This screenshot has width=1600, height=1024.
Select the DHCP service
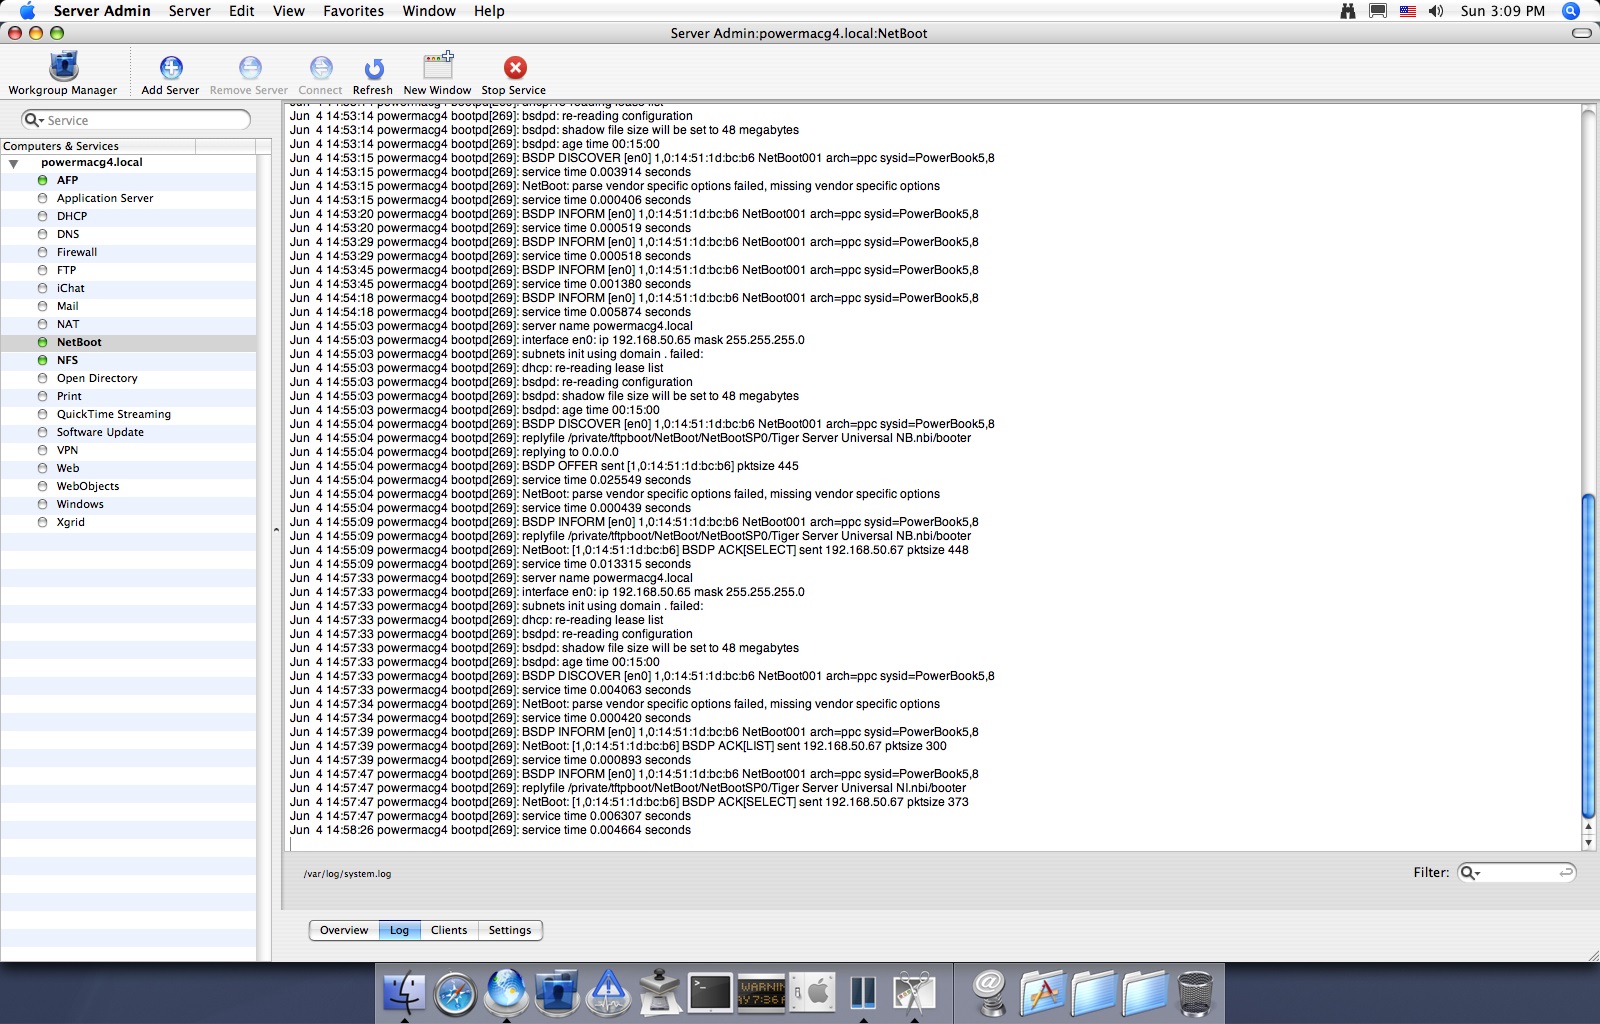(x=128, y=216)
